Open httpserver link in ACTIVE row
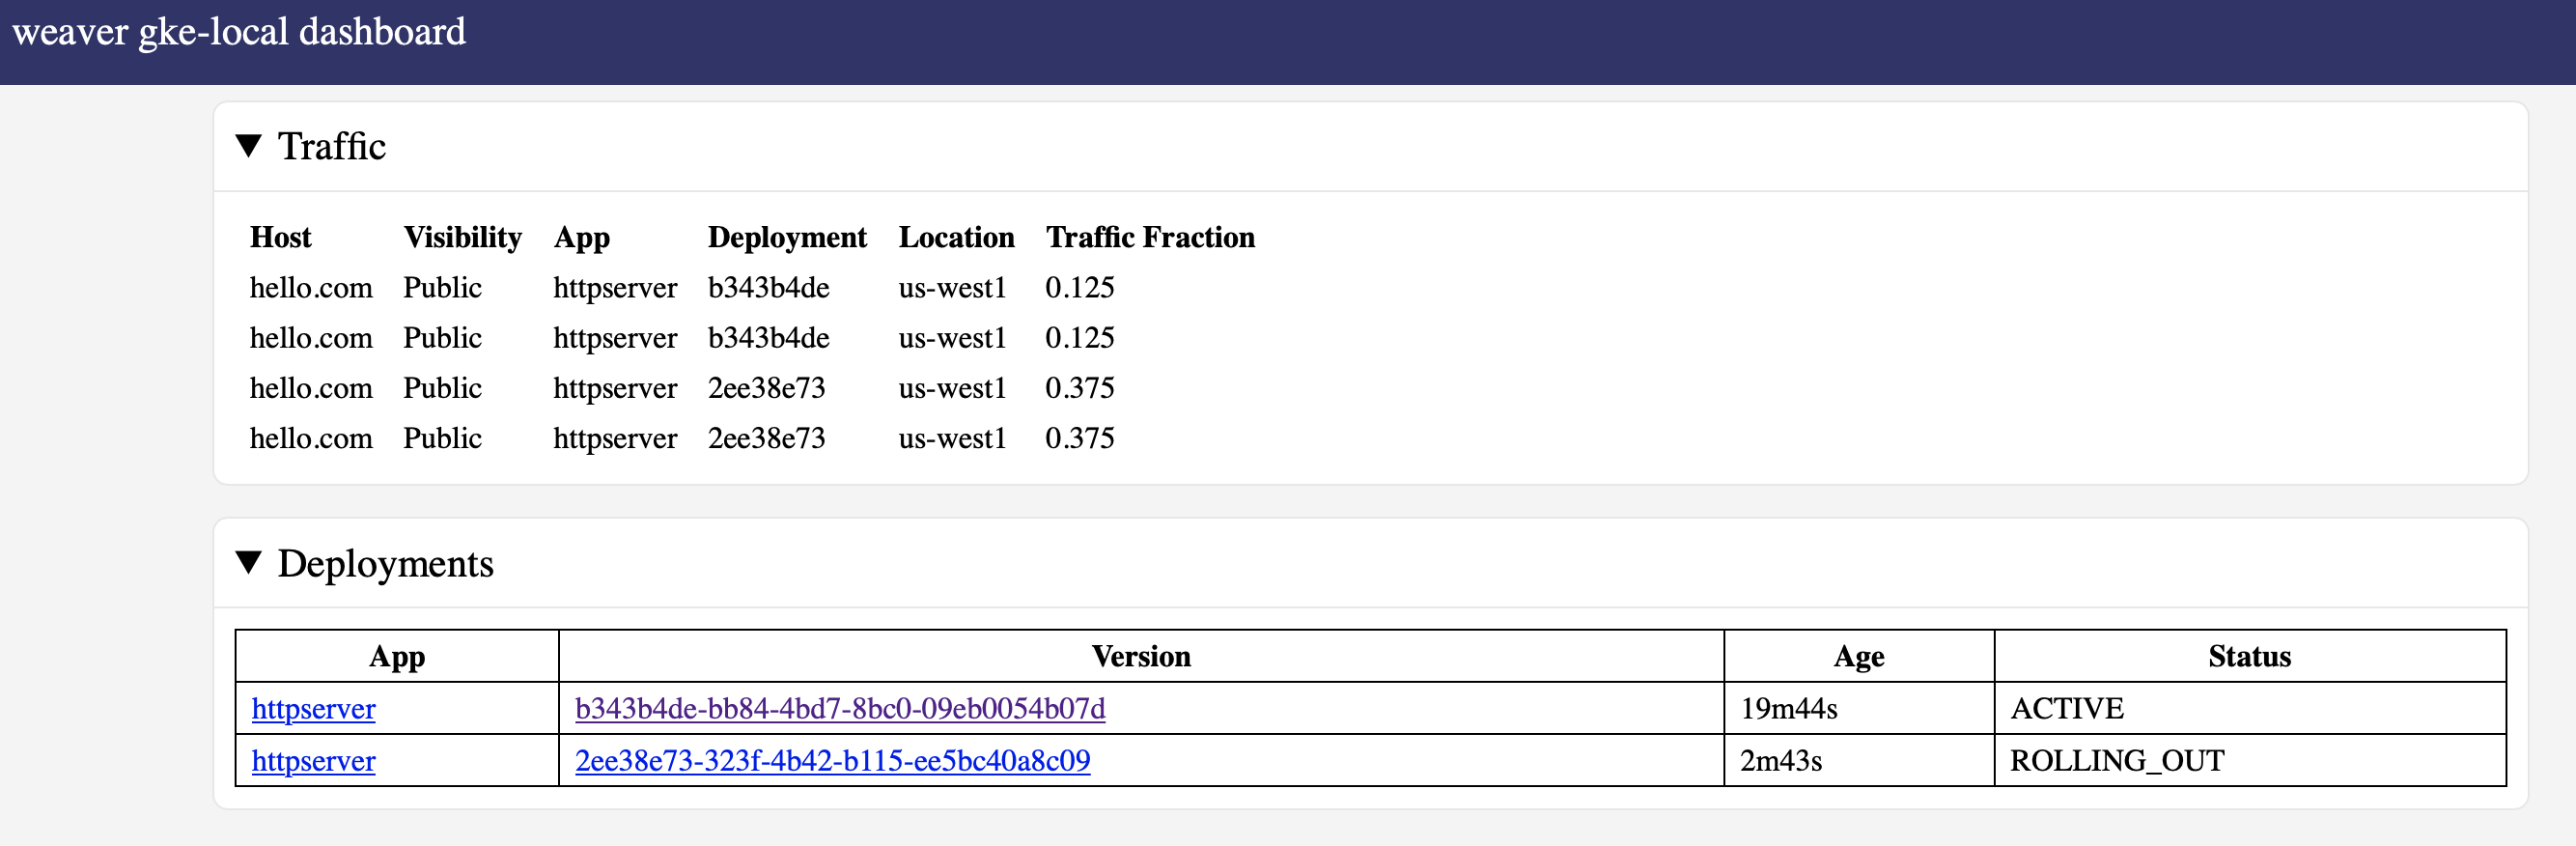Screen dimensions: 2576x846 (x=313, y=709)
